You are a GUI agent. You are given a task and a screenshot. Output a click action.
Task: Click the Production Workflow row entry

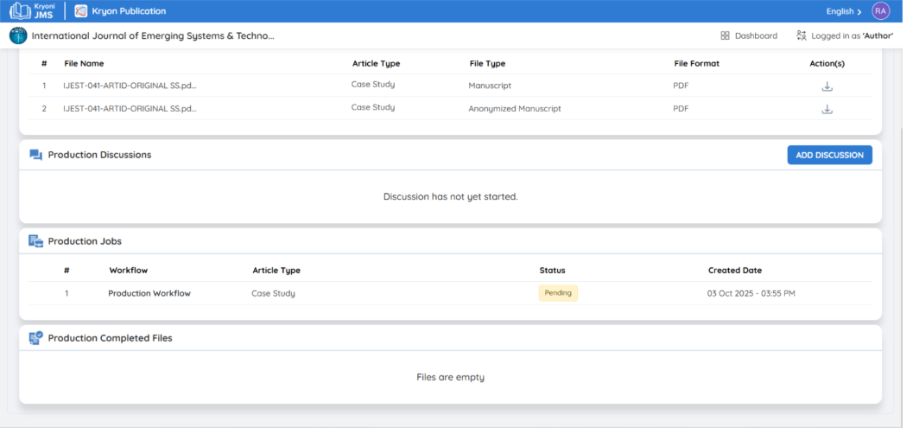click(x=149, y=293)
